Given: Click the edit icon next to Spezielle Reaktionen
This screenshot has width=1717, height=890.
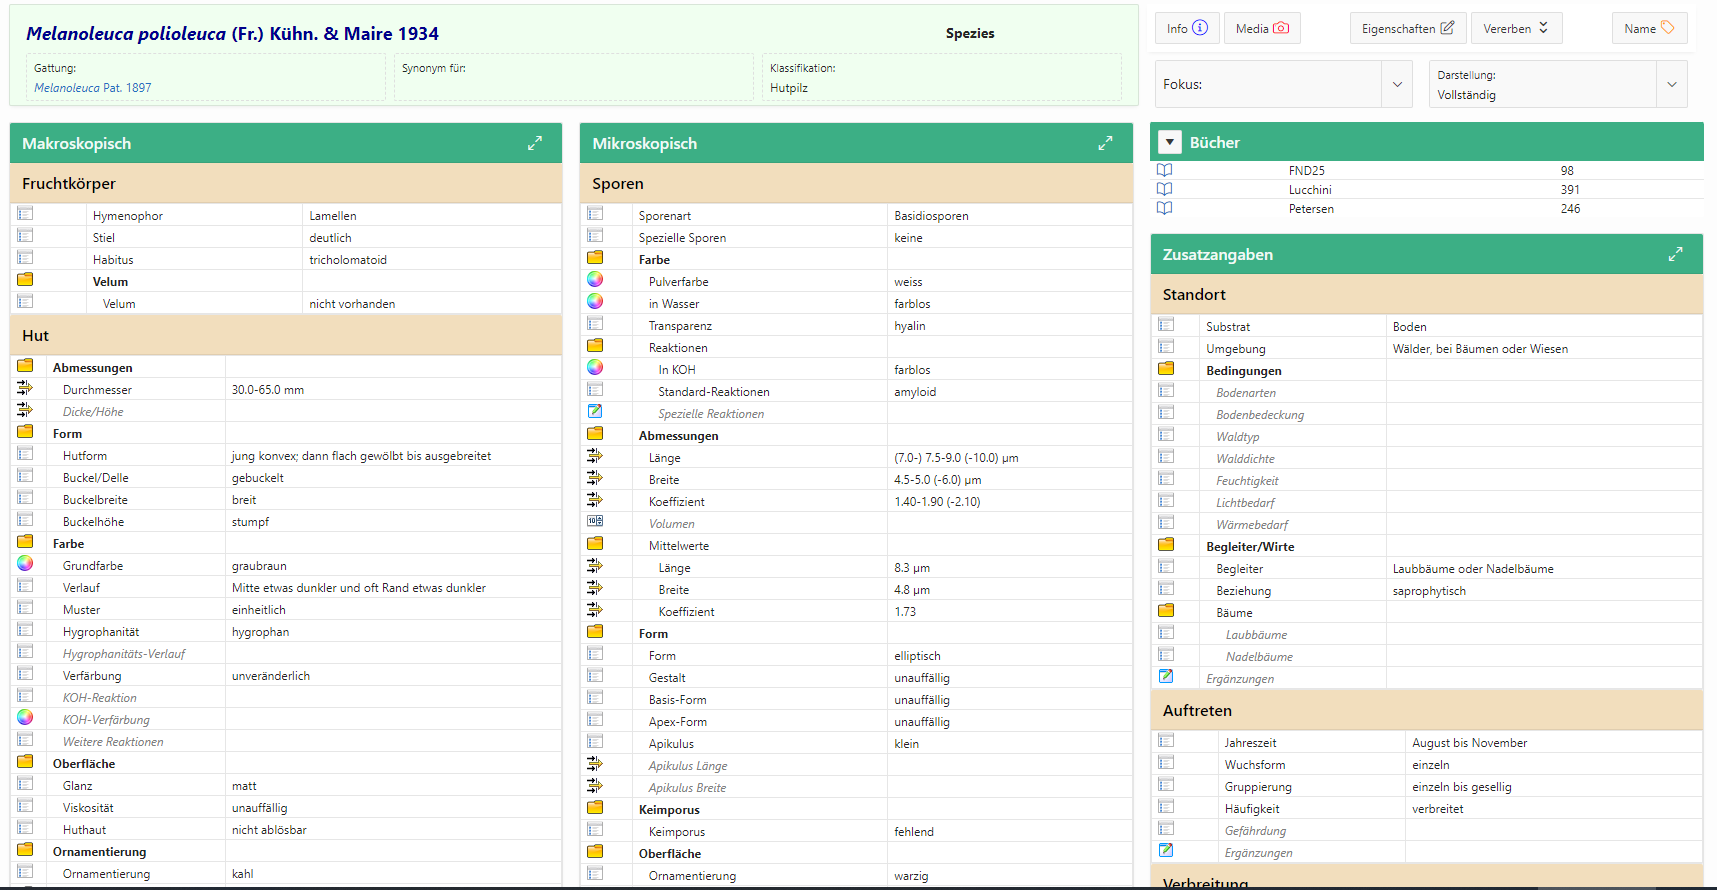Looking at the screenshot, I should 595,412.
